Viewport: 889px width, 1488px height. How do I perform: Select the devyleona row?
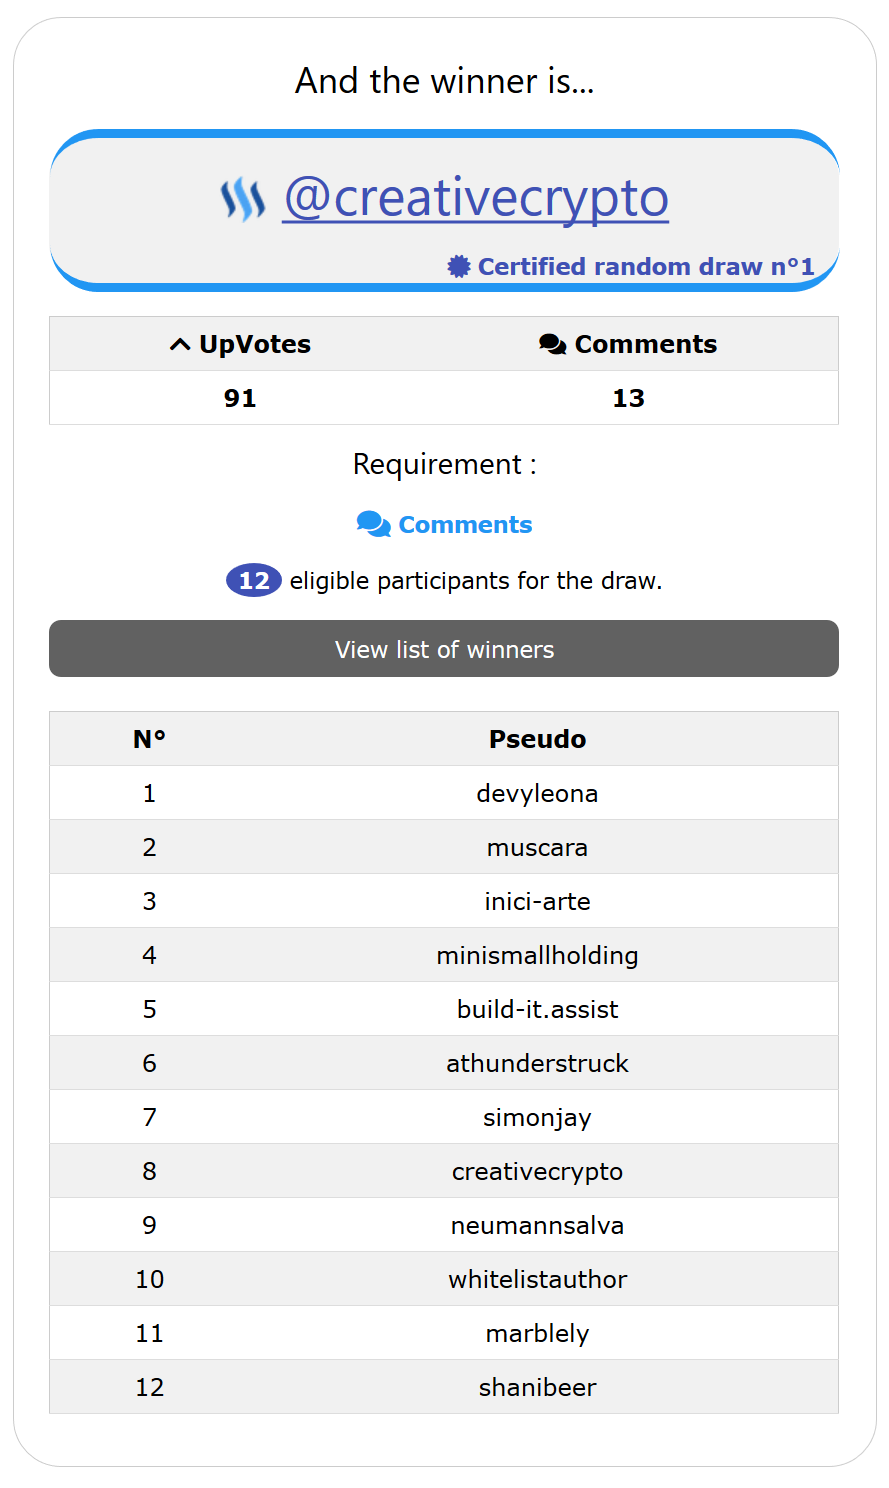(x=537, y=793)
